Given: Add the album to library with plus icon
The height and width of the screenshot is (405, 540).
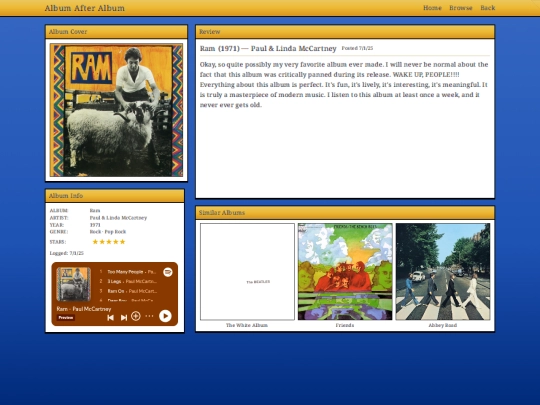Looking at the screenshot, I should click(x=136, y=316).
